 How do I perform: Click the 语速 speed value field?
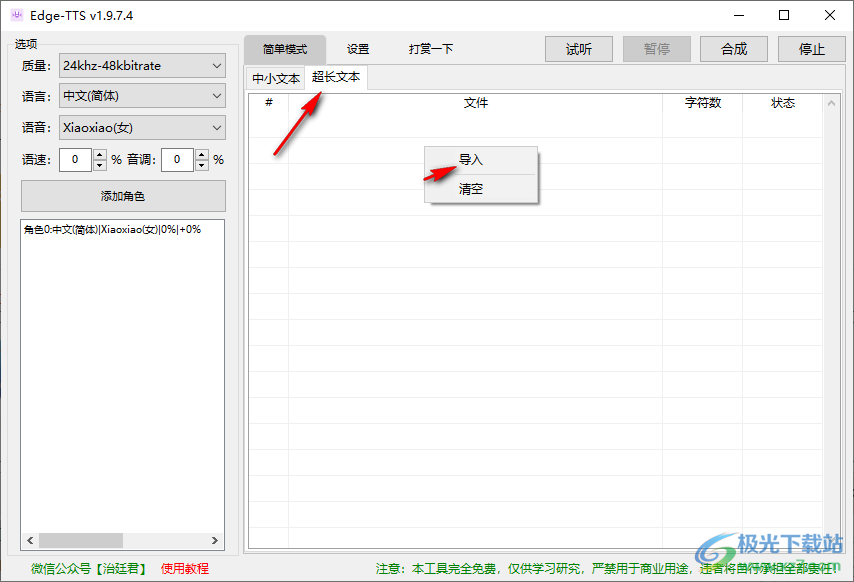tap(75, 160)
